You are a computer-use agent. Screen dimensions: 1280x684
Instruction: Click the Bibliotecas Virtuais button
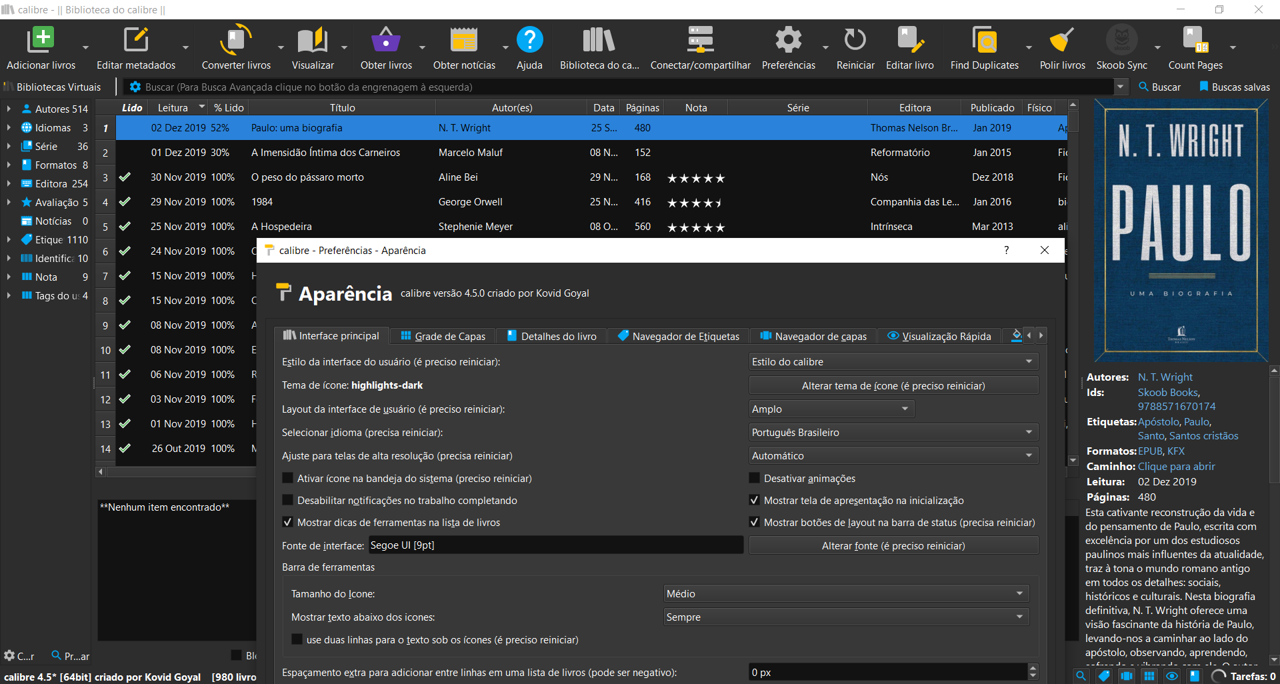tap(52, 87)
